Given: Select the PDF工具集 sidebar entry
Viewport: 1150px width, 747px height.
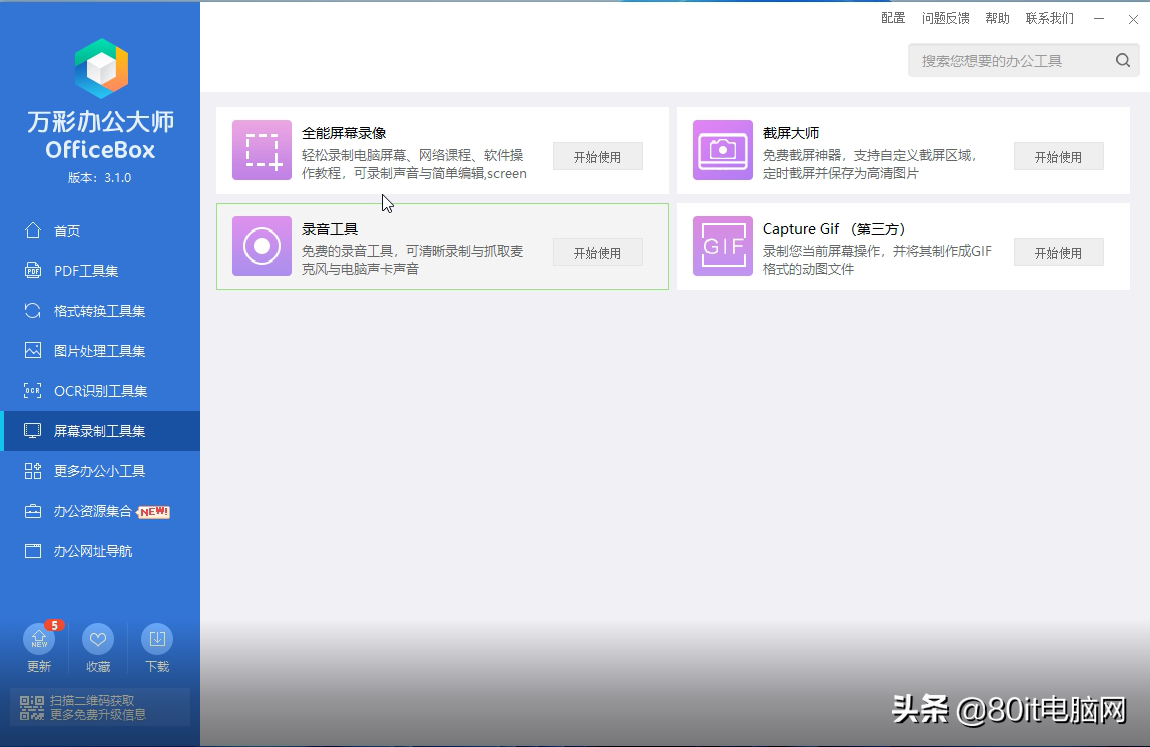Looking at the screenshot, I should pos(80,270).
